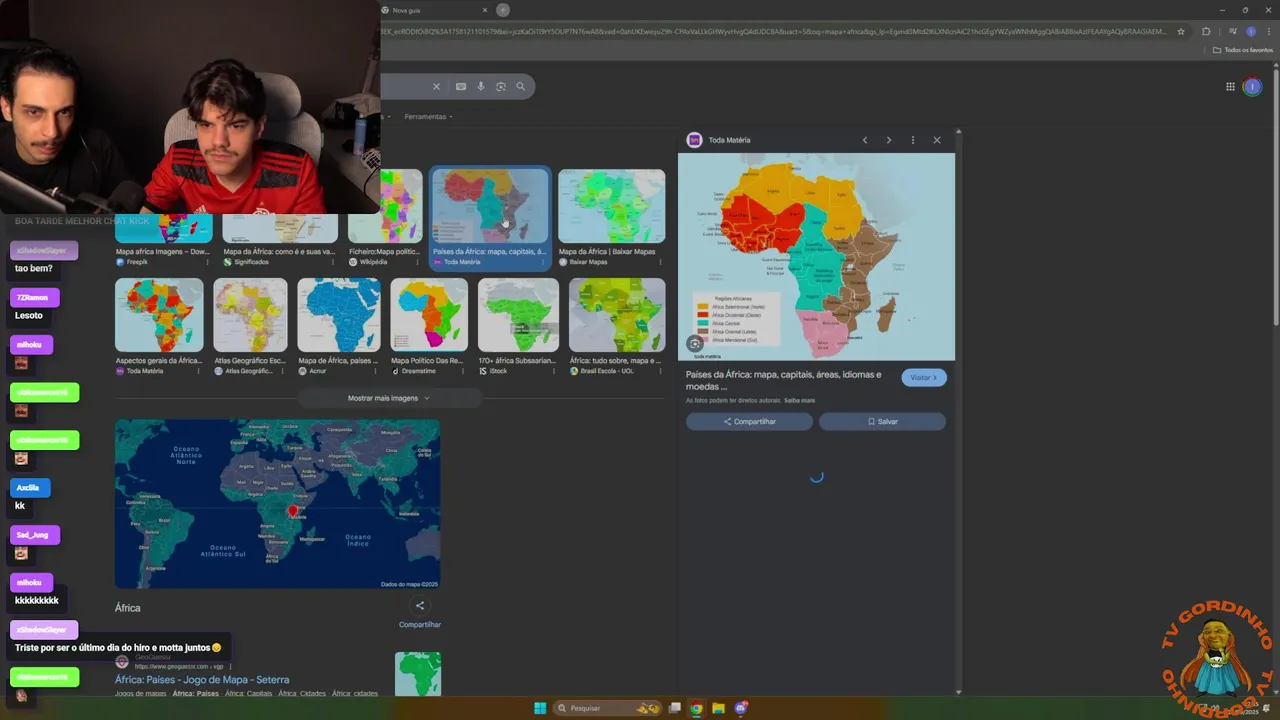Open the large Africa regions map preview
This screenshot has width=1280, height=720.
click(x=816, y=256)
